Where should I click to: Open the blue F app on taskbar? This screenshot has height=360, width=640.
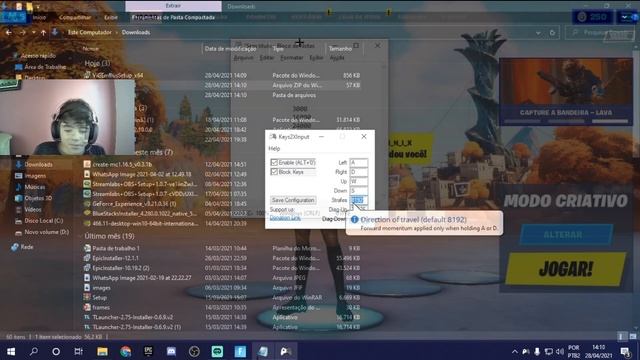click(x=240, y=351)
